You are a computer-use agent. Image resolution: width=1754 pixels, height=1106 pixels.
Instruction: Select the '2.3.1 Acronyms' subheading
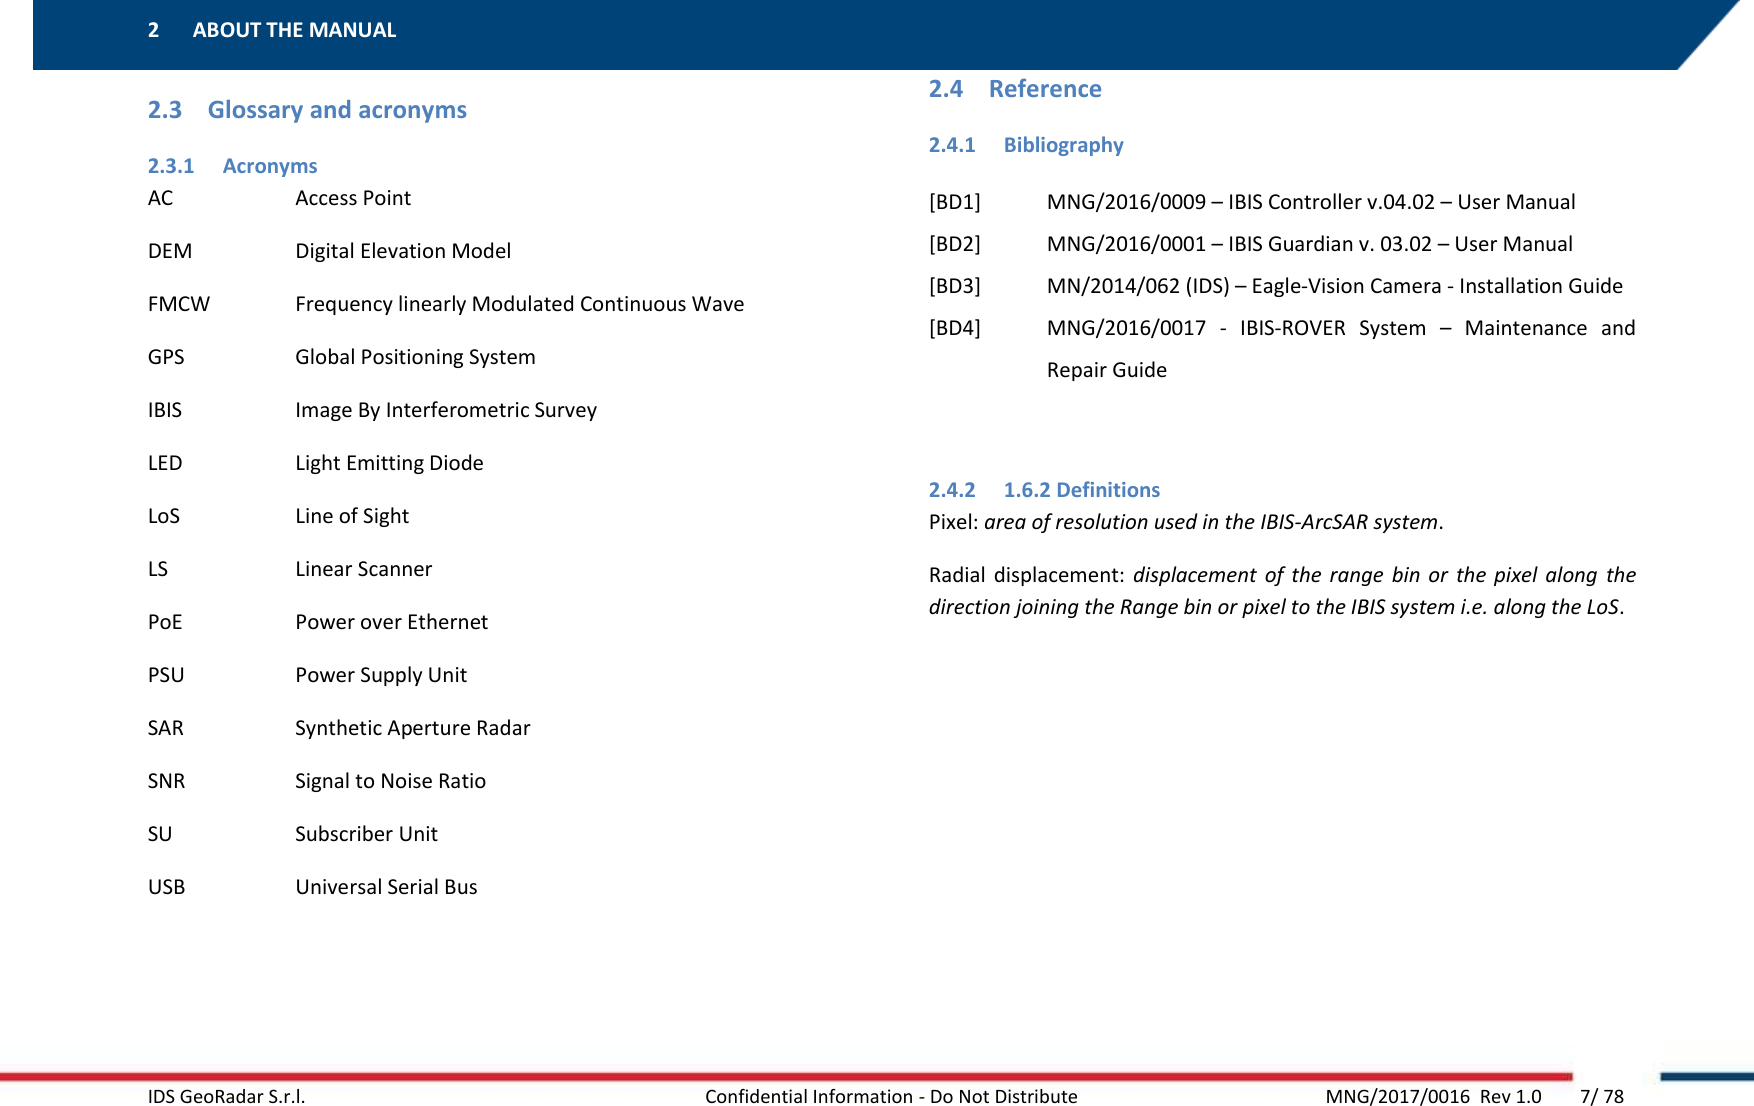[232, 166]
